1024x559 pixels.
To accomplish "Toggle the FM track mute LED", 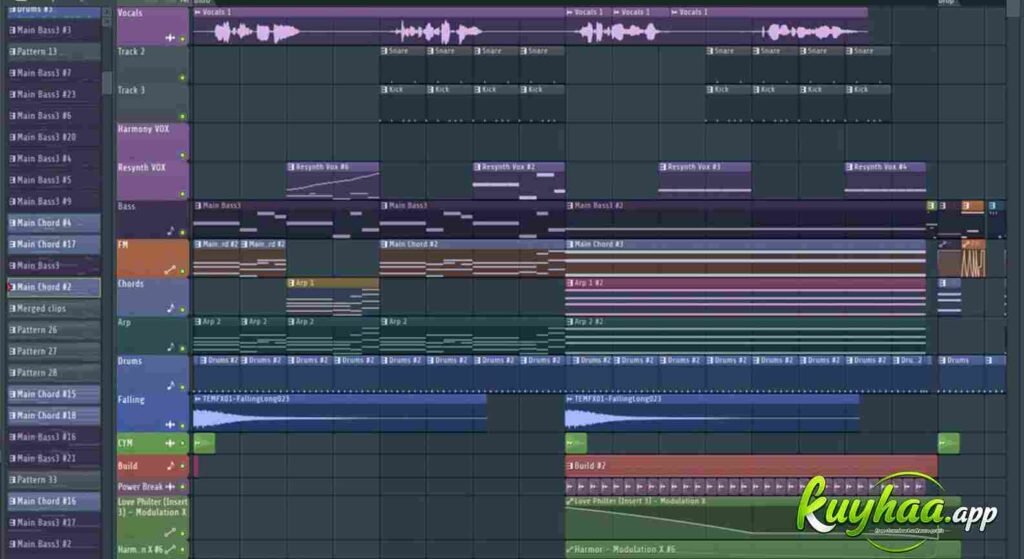I will (x=182, y=271).
